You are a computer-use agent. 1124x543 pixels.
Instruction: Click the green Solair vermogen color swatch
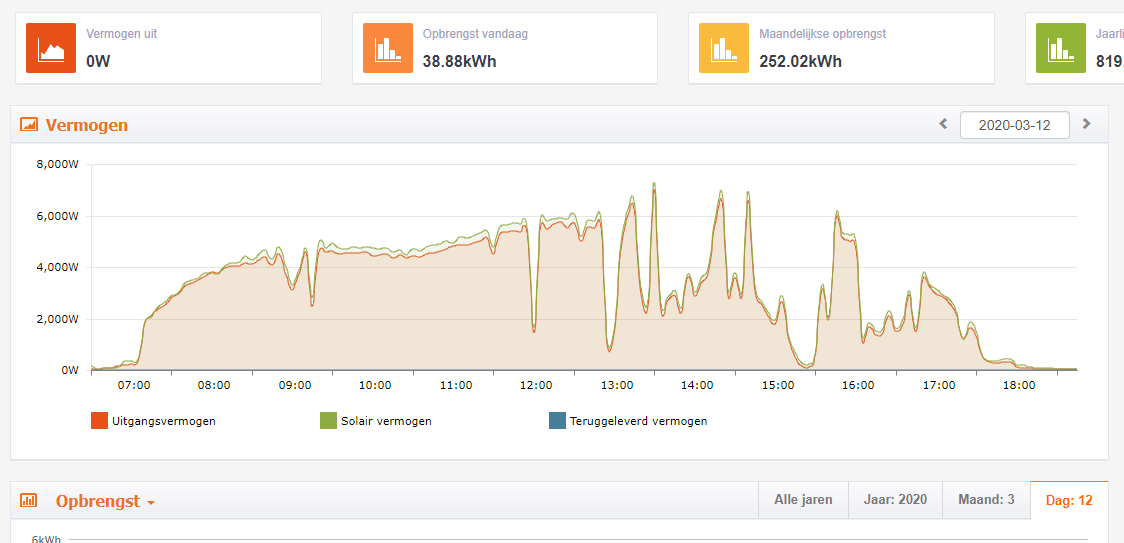tap(328, 421)
